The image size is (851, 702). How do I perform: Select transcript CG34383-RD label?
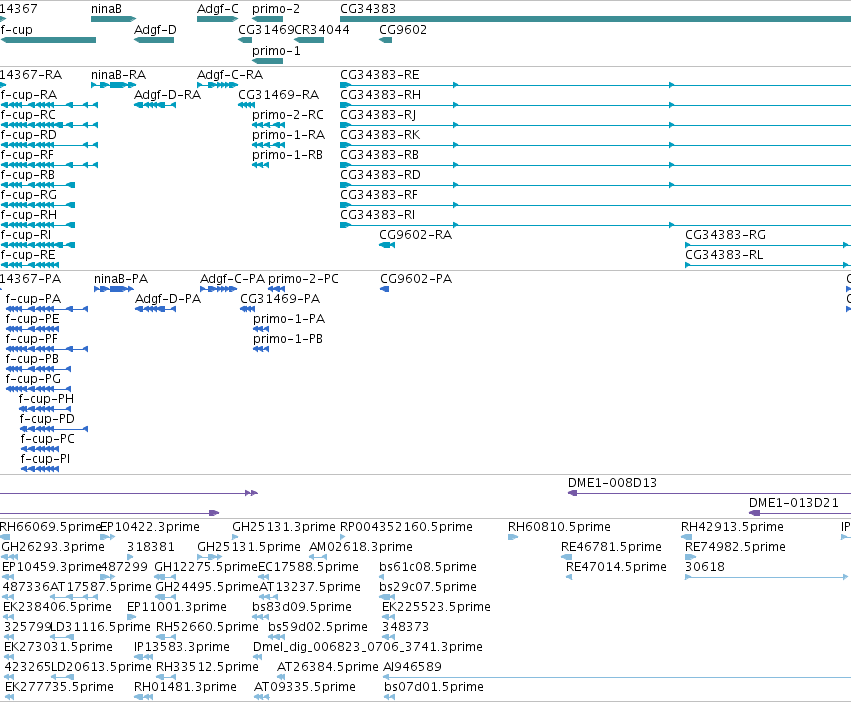point(380,175)
